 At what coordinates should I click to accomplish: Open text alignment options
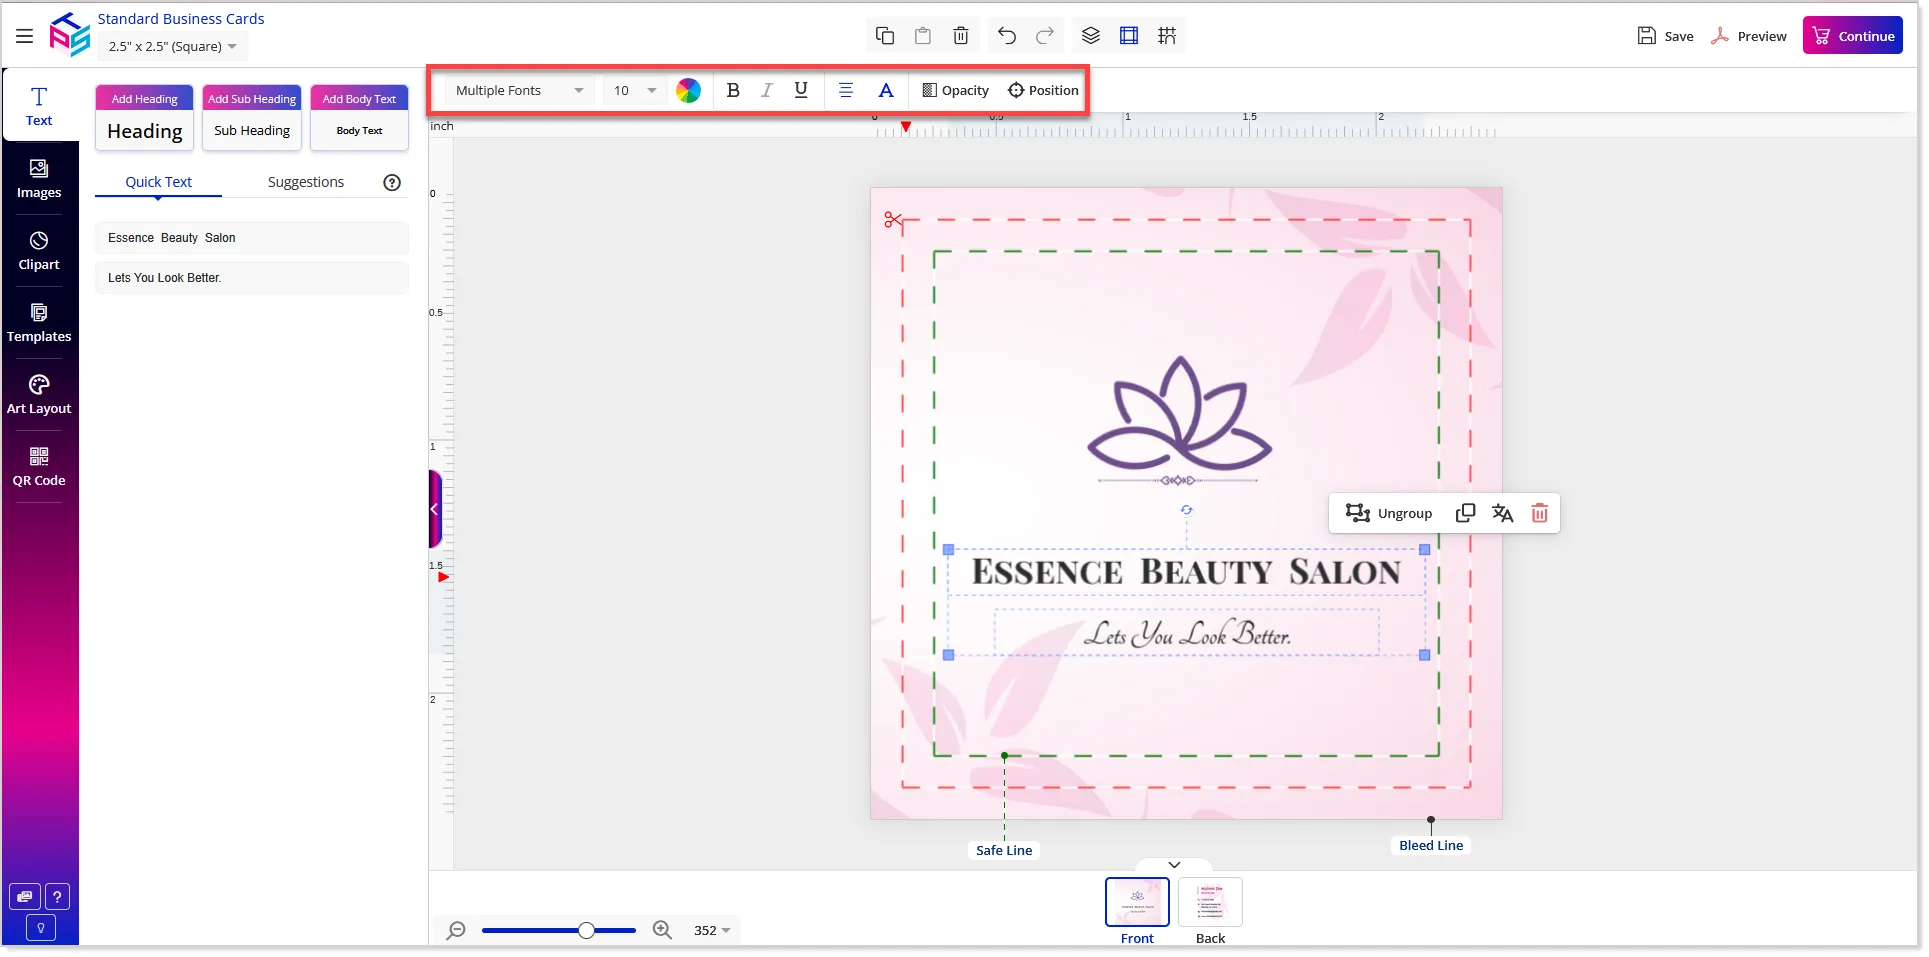coord(846,90)
